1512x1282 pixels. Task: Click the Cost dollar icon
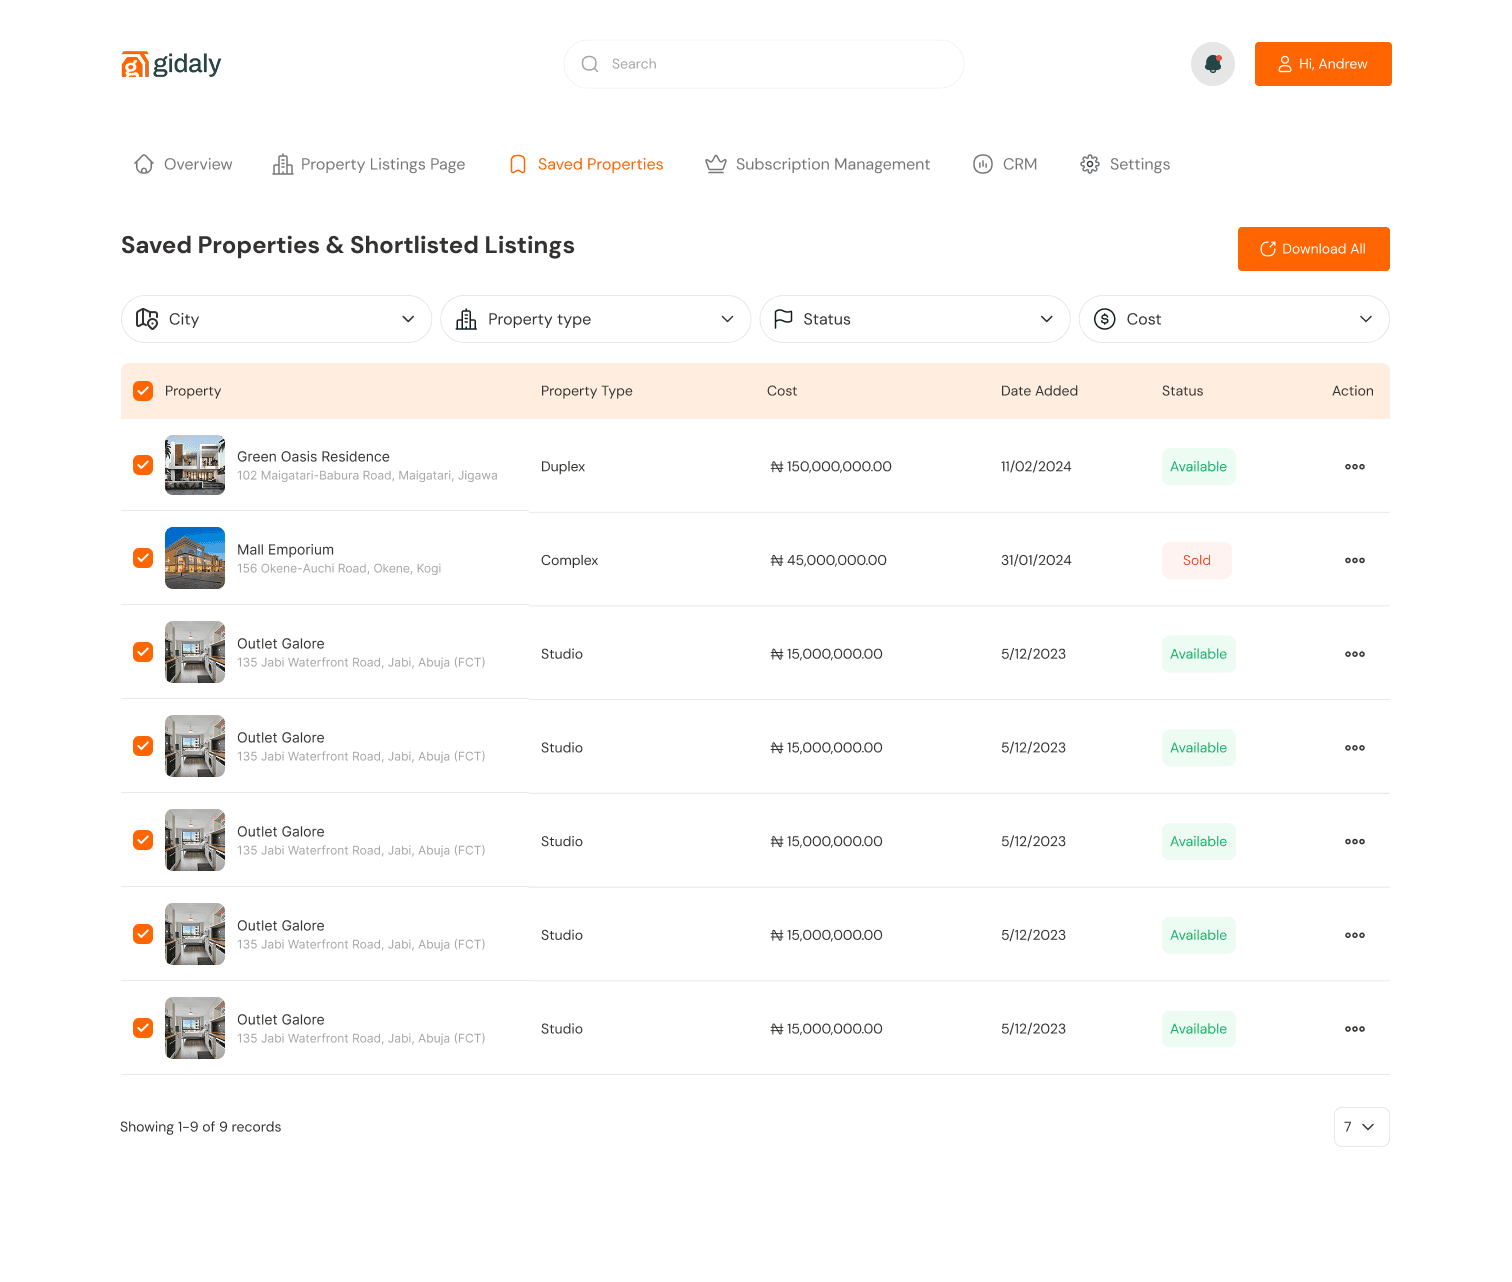click(1105, 319)
